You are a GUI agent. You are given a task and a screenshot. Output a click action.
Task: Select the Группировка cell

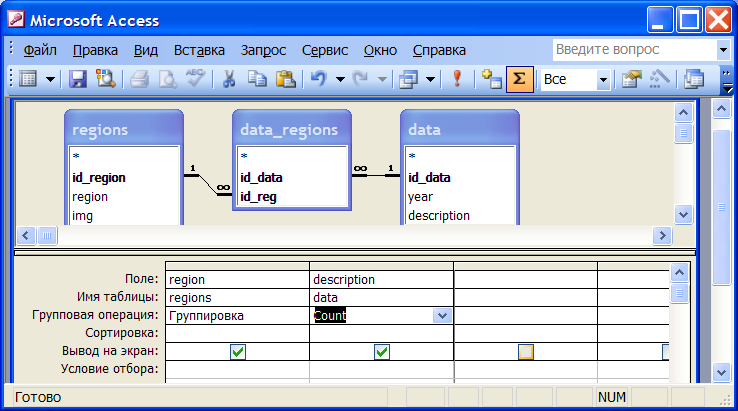237,315
